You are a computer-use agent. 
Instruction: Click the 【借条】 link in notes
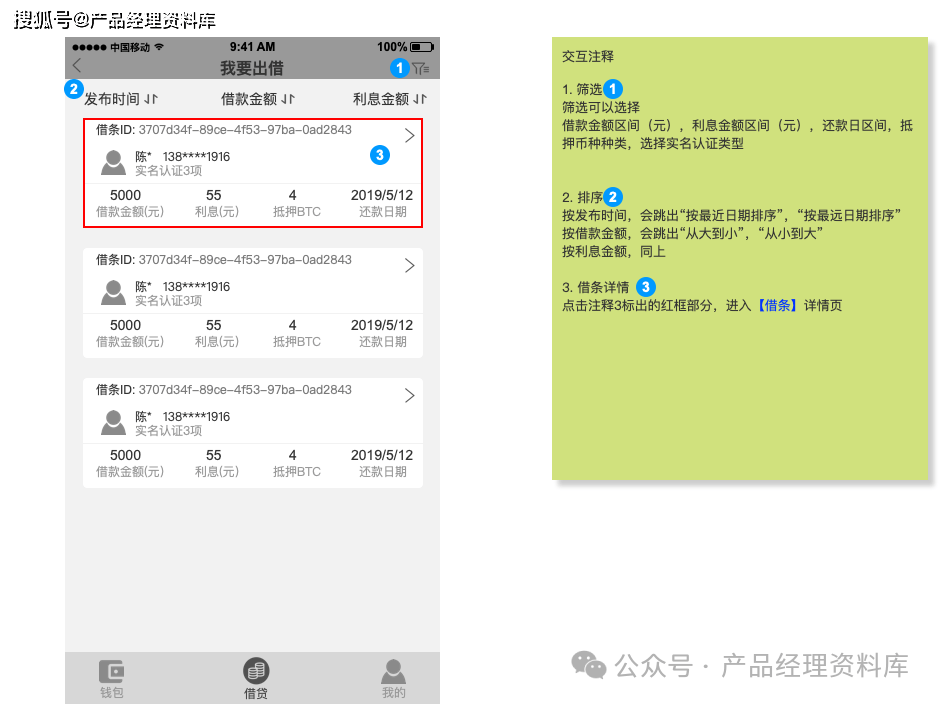777,305
